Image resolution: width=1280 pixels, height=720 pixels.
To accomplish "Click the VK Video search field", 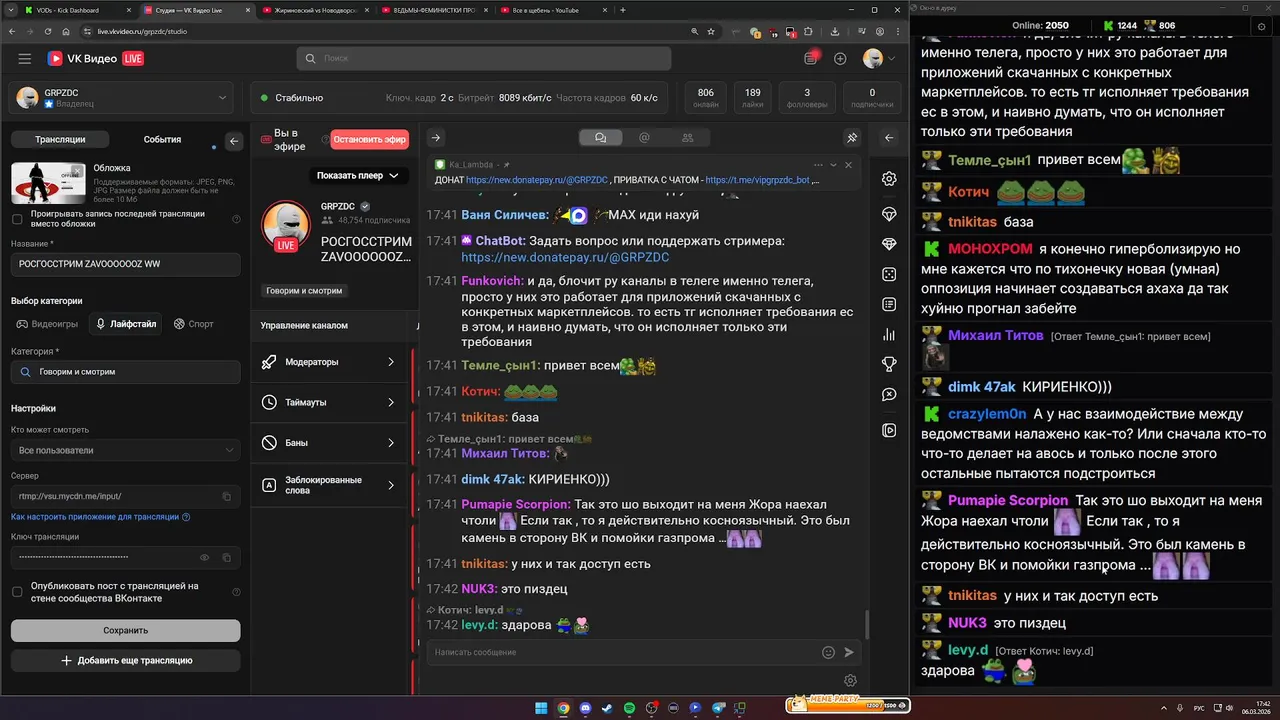I will click(483, 59).
